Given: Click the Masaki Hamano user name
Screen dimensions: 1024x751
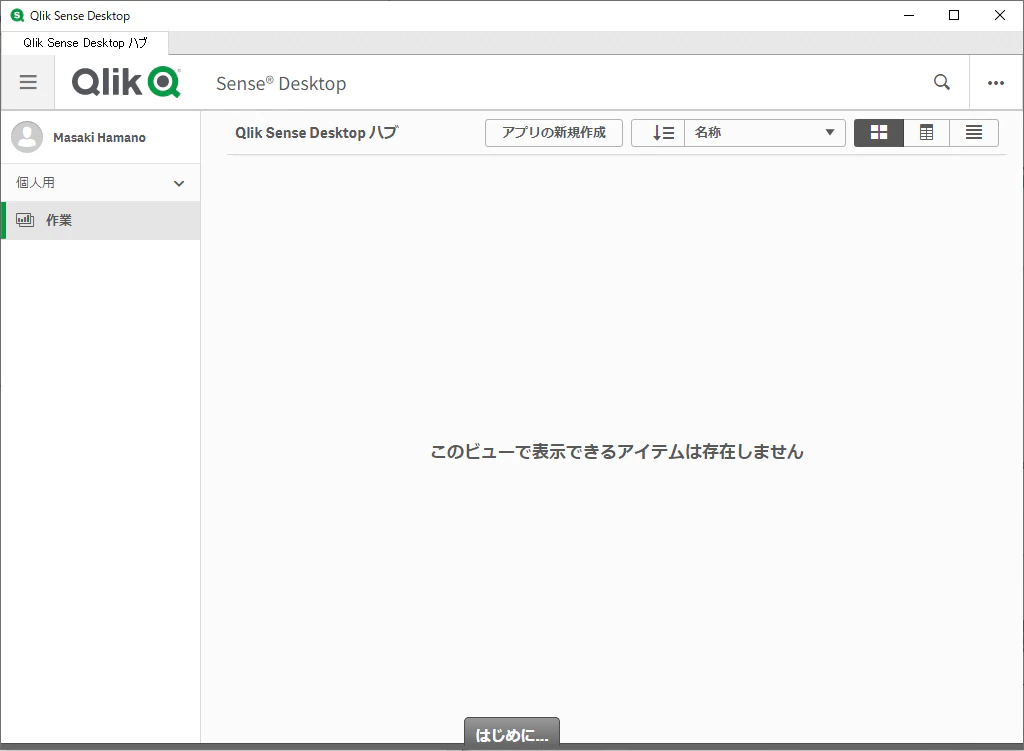Looking at the screenshot, I should 99,138.
